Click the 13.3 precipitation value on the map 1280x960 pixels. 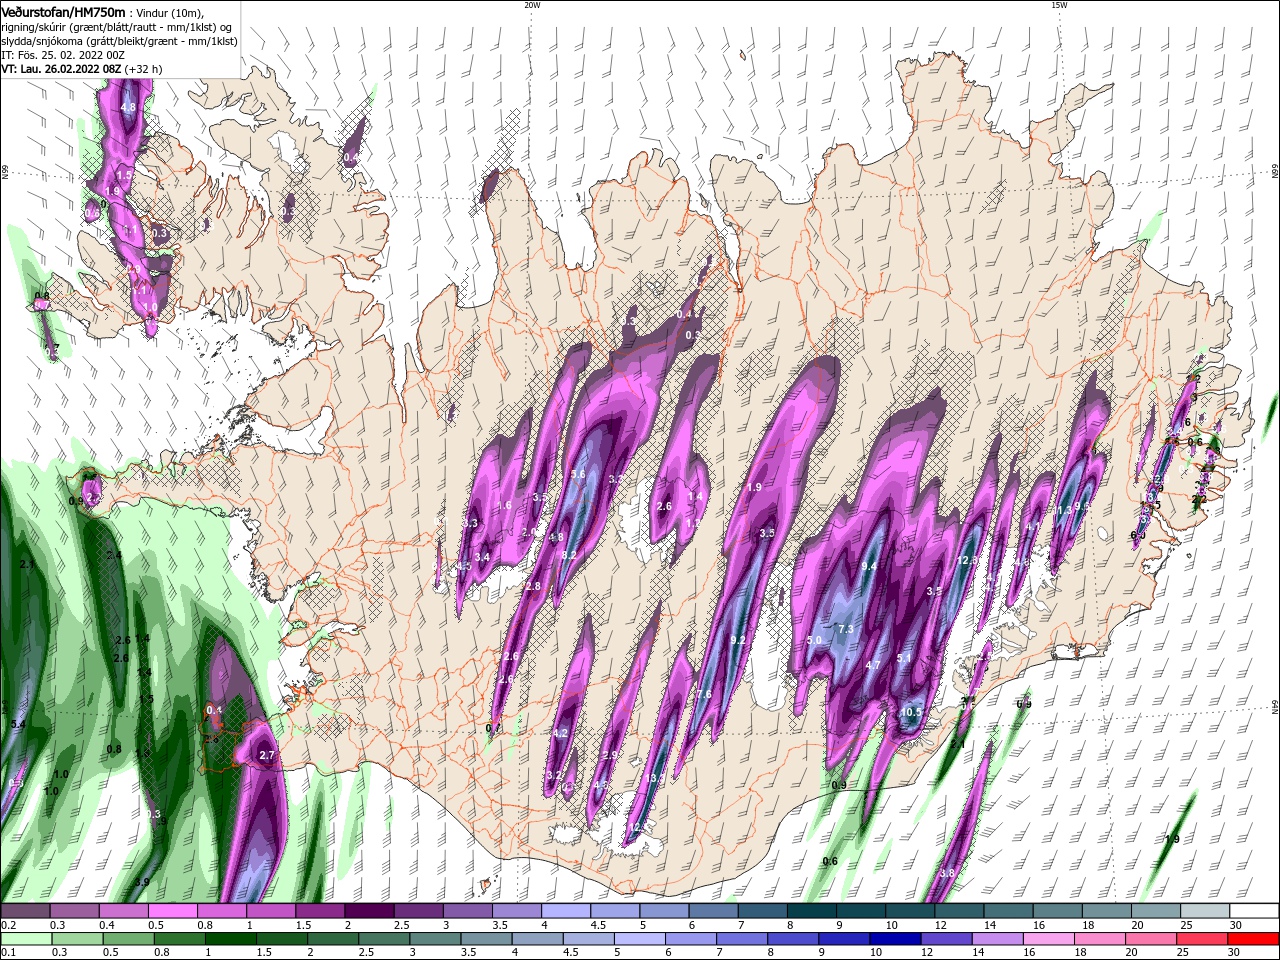click(x=655, y=779)
